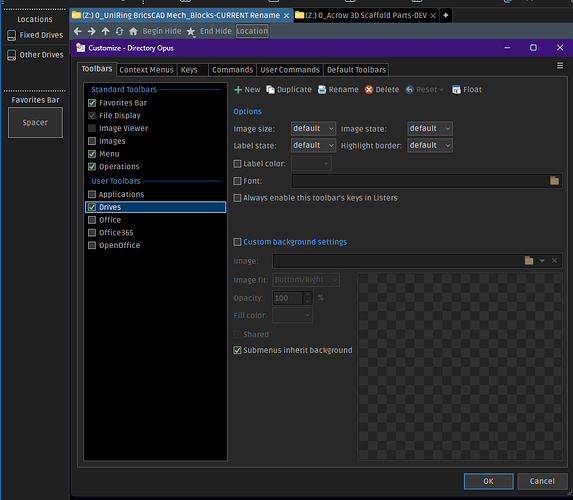Uncheck Submenus inherit background
Image resolution: width=573 pixels, height=500 pixels.
pos(237,350)
